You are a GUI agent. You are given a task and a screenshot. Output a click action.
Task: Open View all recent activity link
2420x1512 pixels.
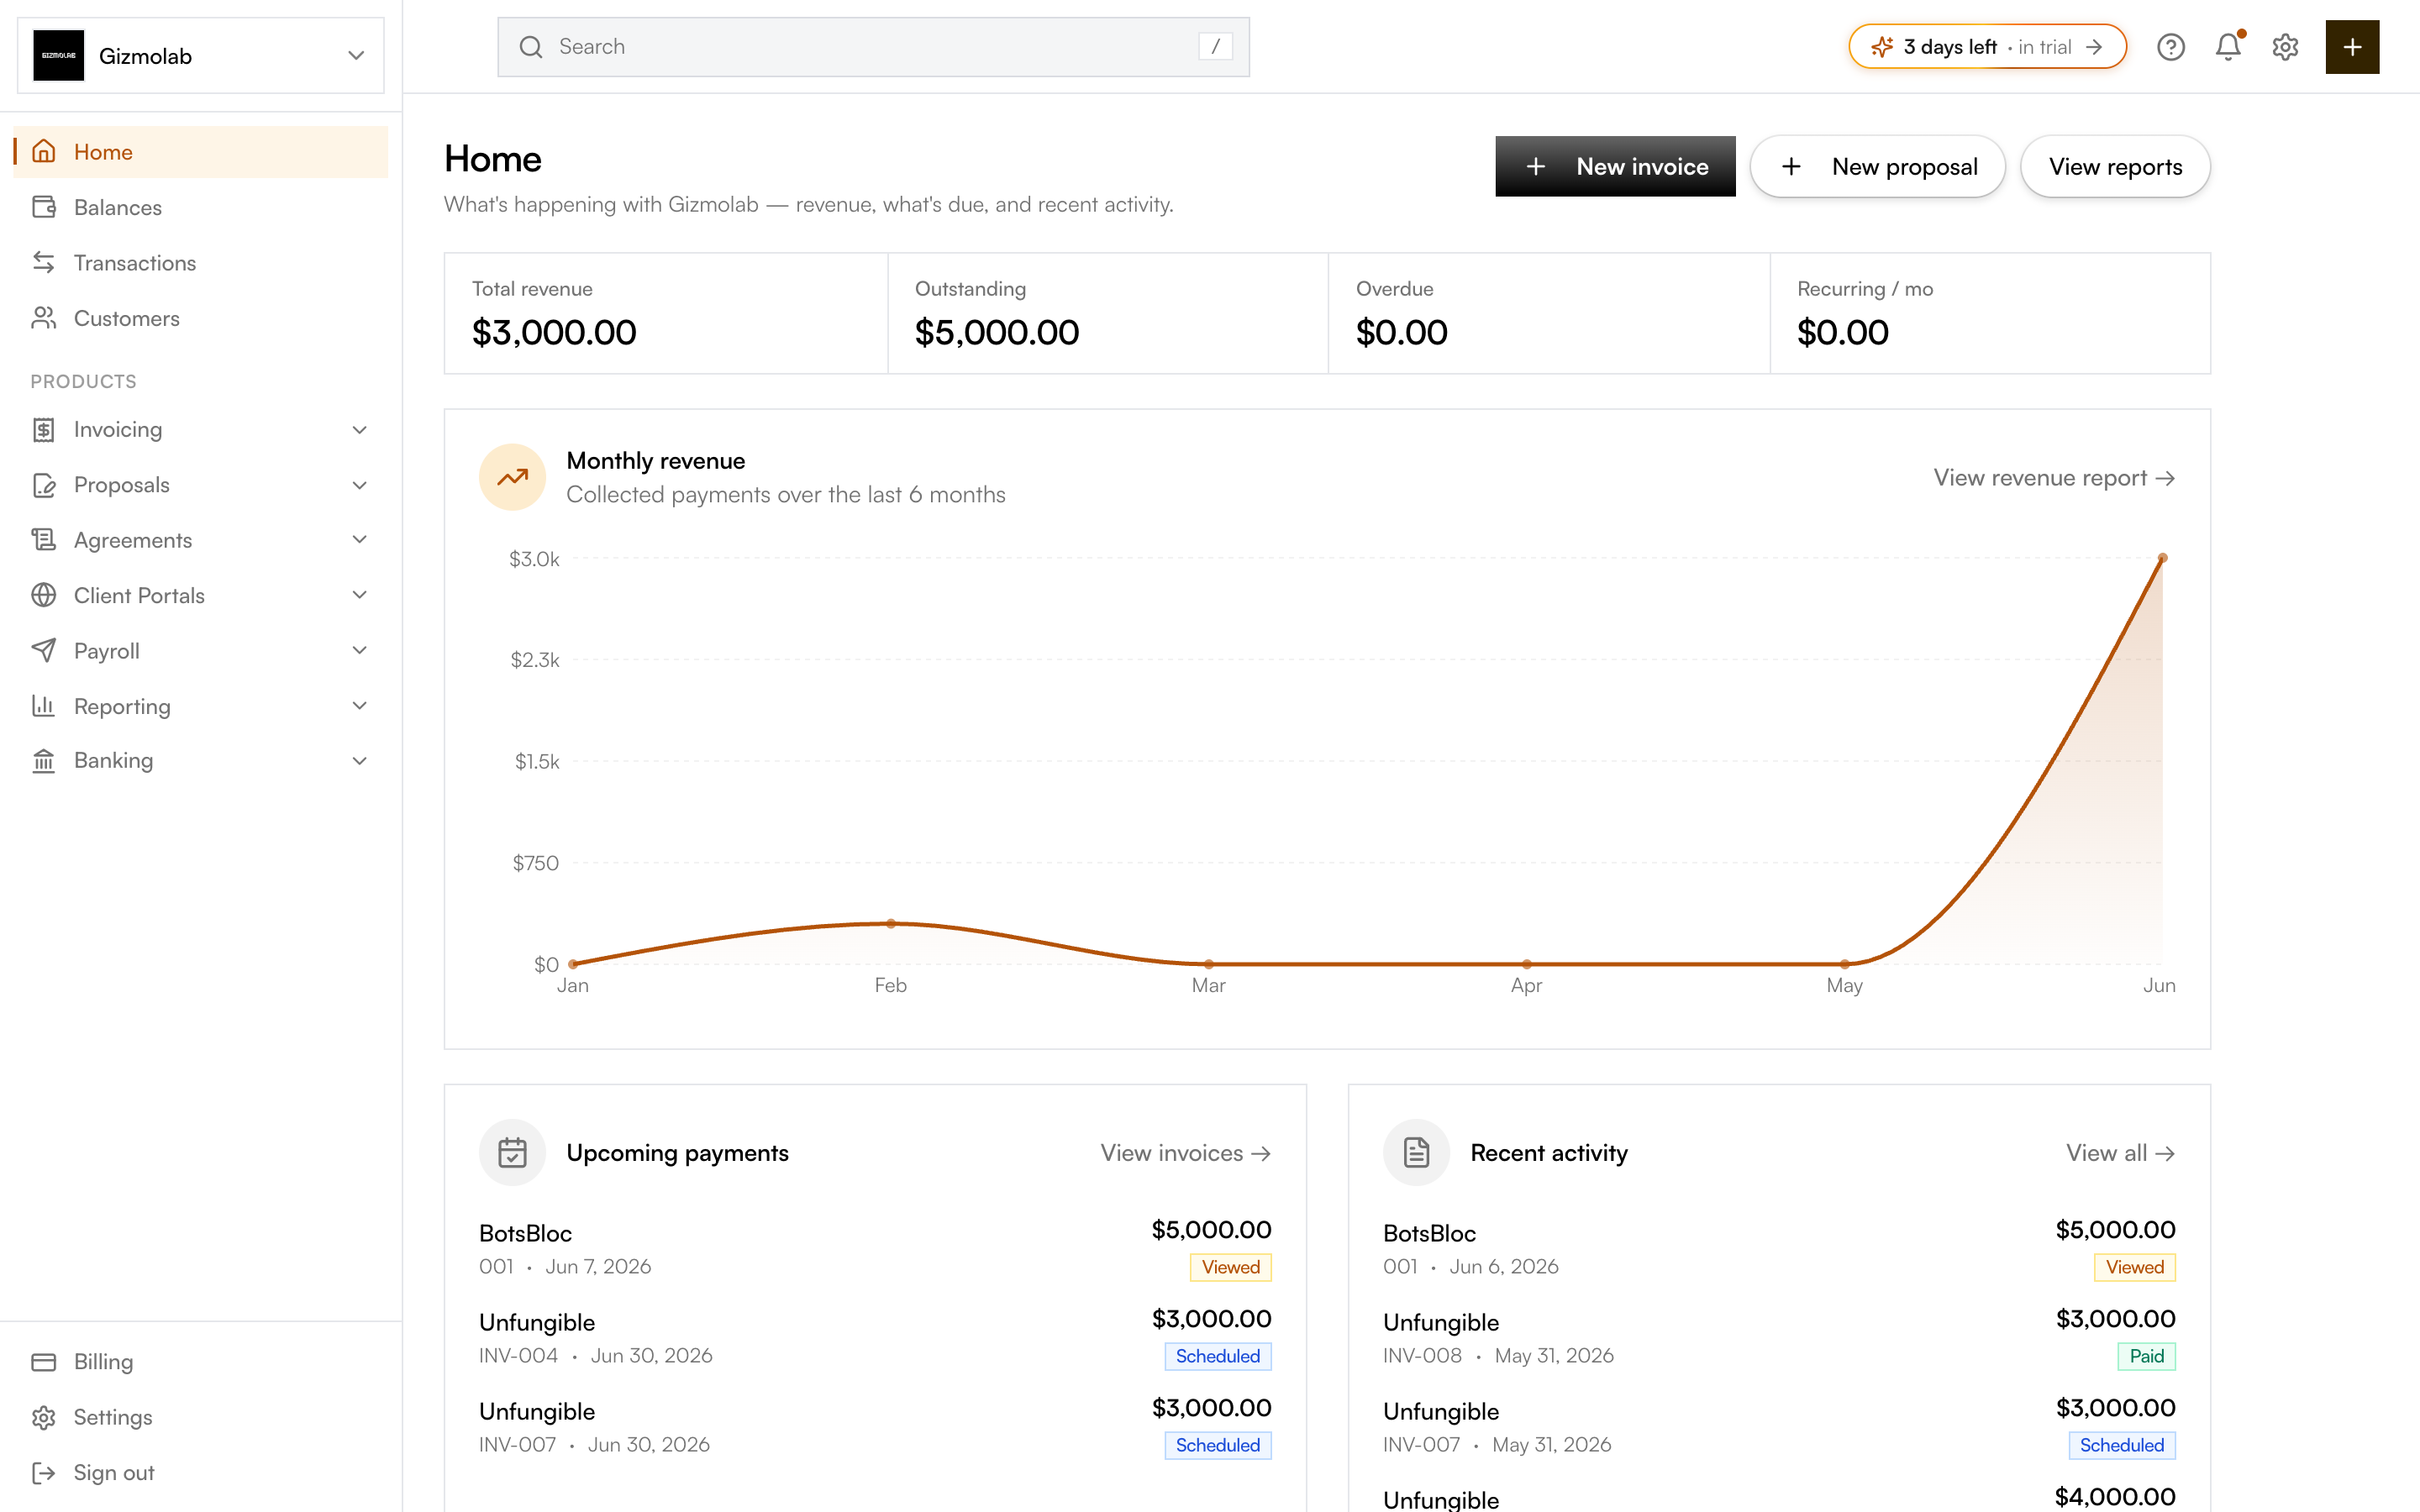(x=2120, y=1153)
